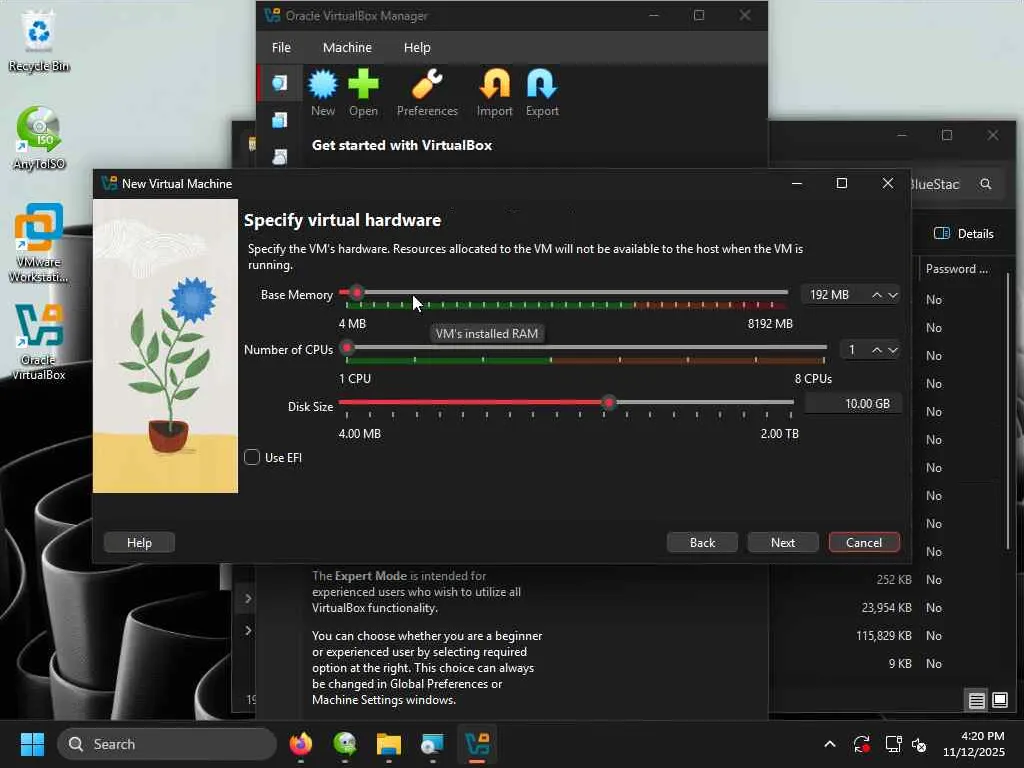The image size is (1024, 768).
Task: Open Preferences via the wrench icon
Action: (427, 93)
